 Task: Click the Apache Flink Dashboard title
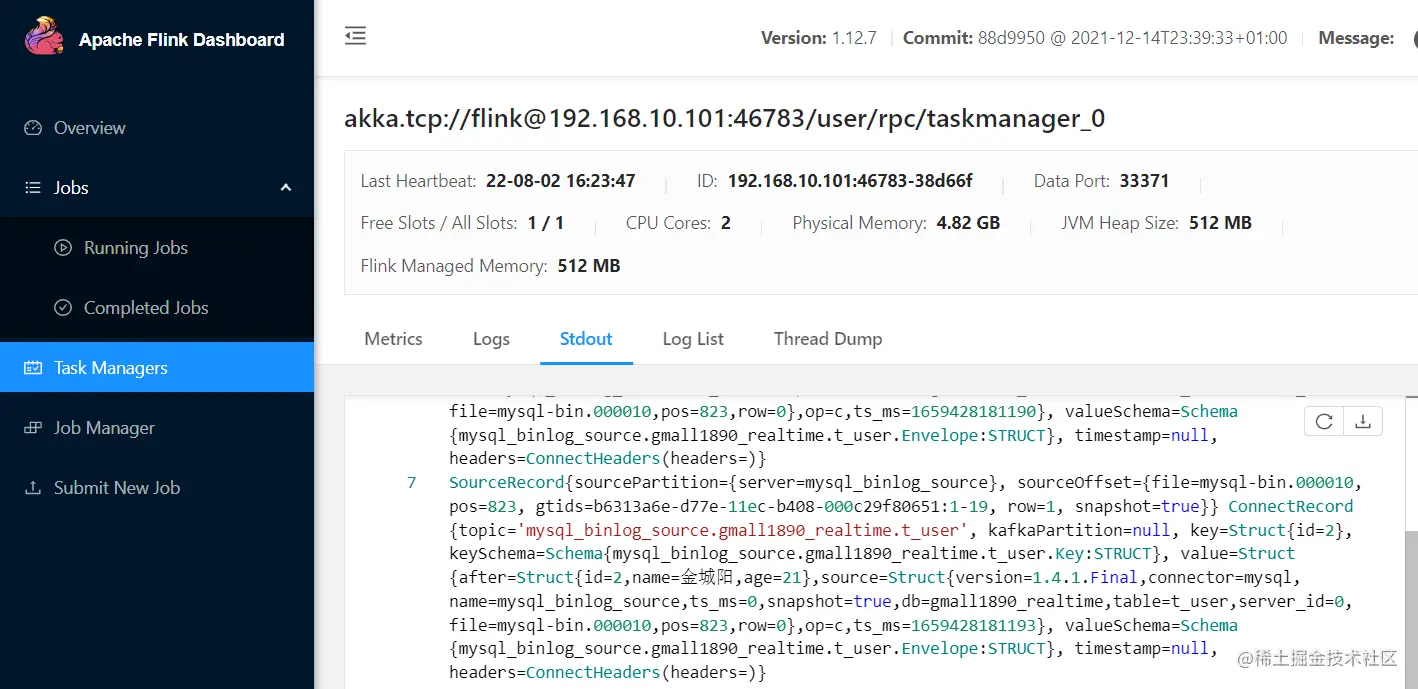point(182,40)
